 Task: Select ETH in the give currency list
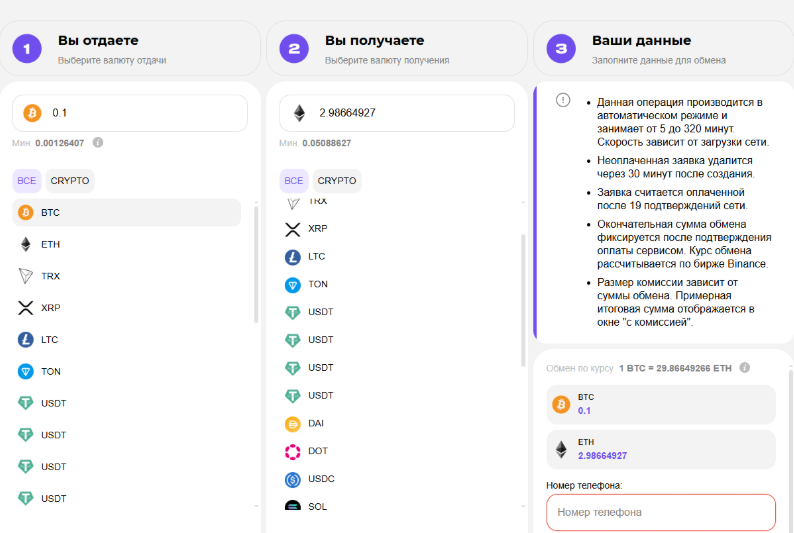50,244
